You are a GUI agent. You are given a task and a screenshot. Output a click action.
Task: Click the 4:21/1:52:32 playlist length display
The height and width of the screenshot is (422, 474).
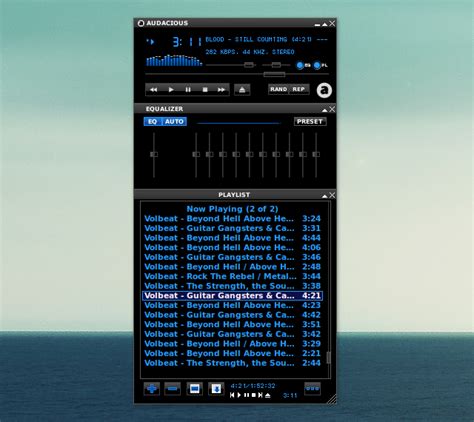[253, 386]
